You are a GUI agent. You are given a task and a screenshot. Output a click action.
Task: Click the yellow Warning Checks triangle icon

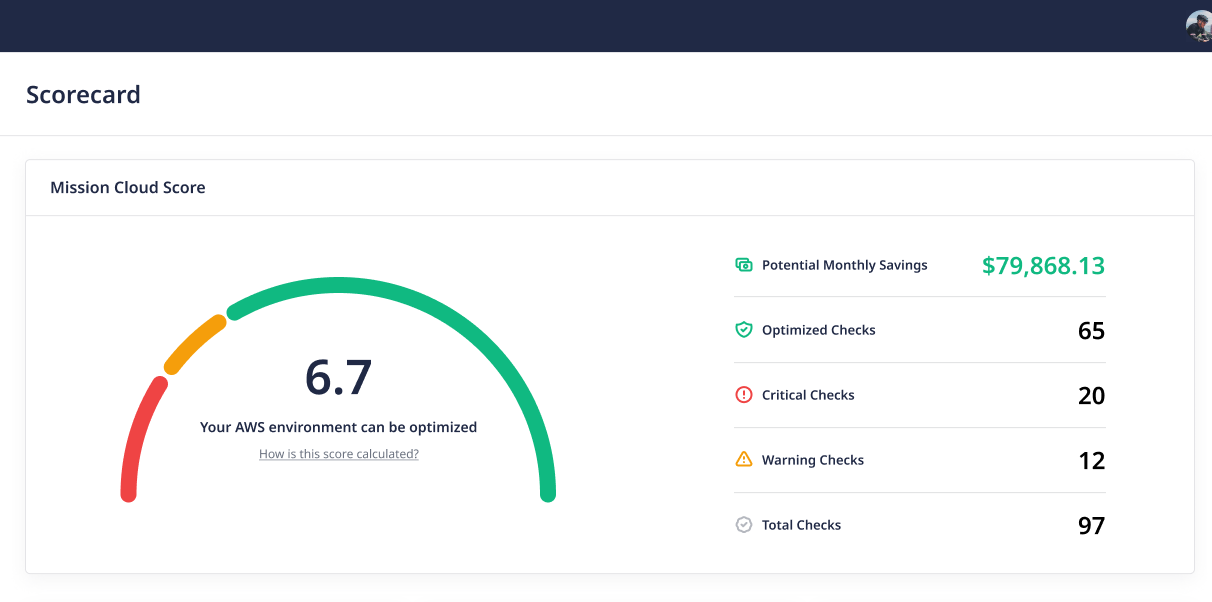(x=743, y=459)
